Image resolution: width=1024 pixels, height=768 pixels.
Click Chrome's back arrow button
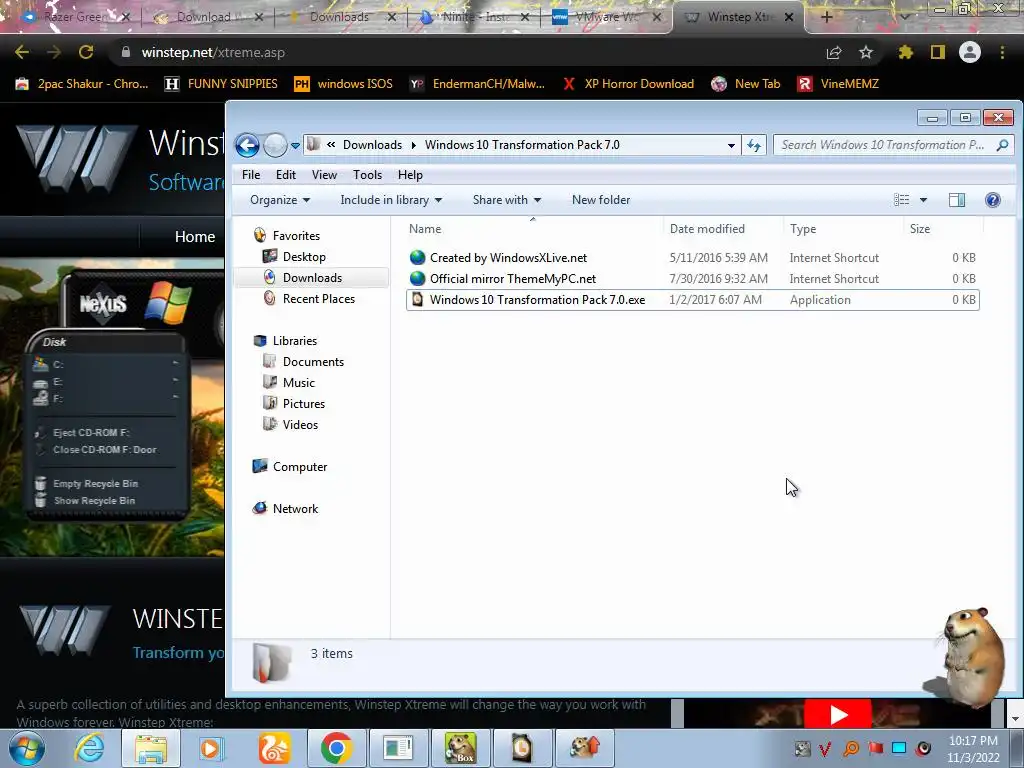pos(22,52)
